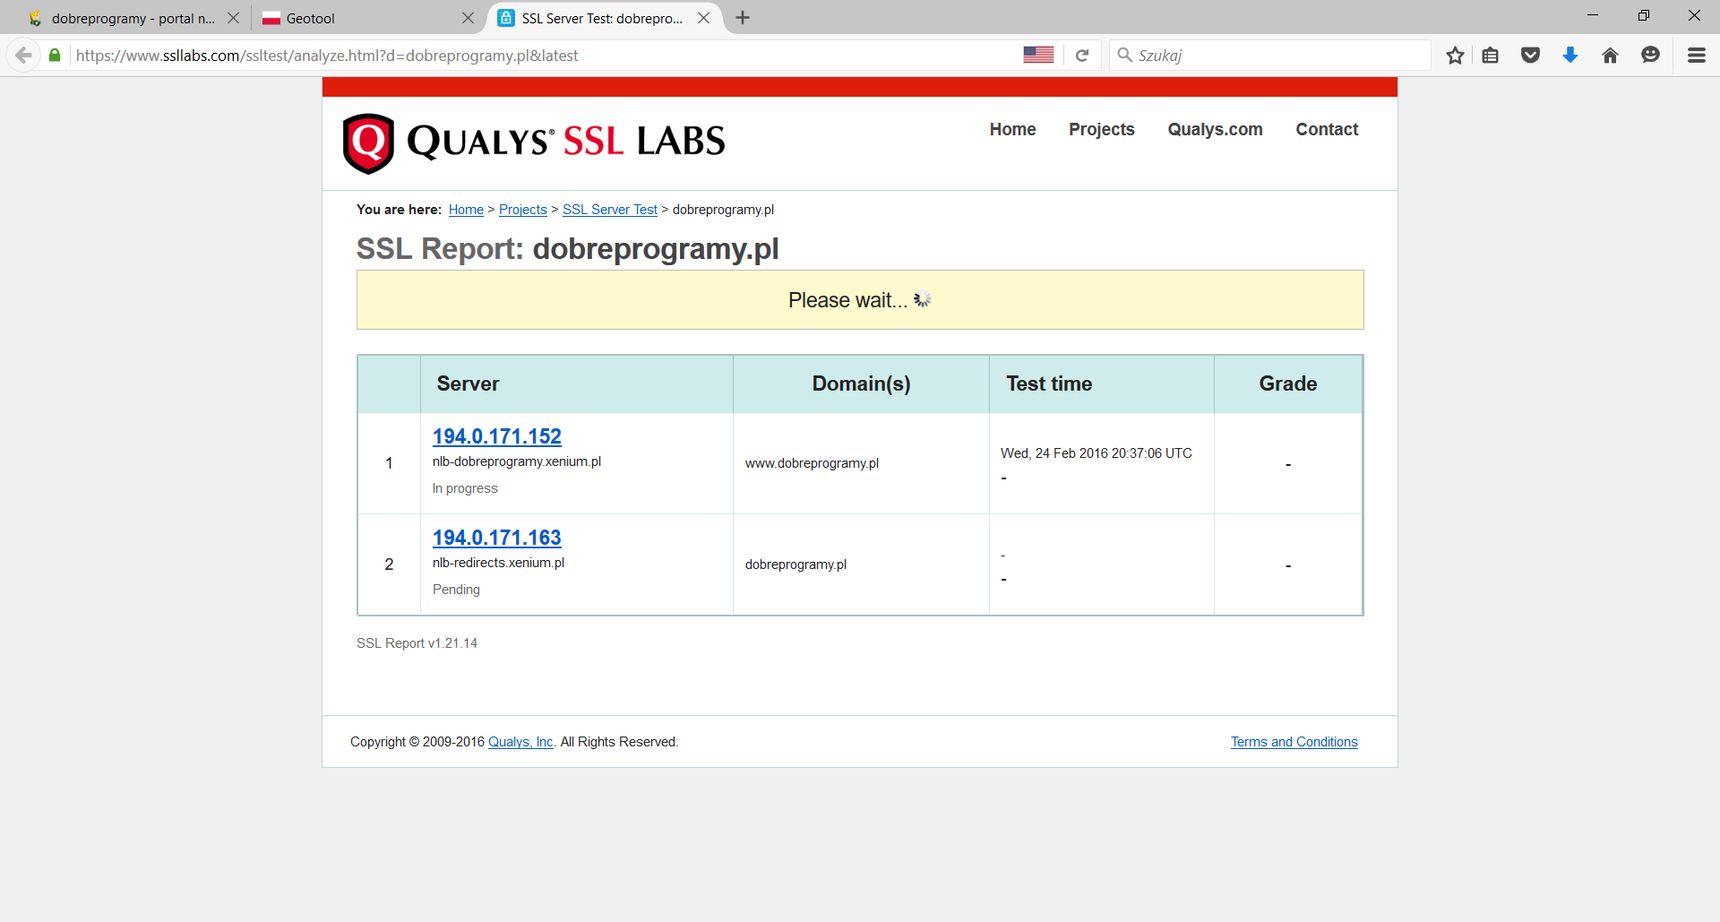Click the Pending status text
The image size is (1720, 922).
pyautogui.click(x=456, y=589)
